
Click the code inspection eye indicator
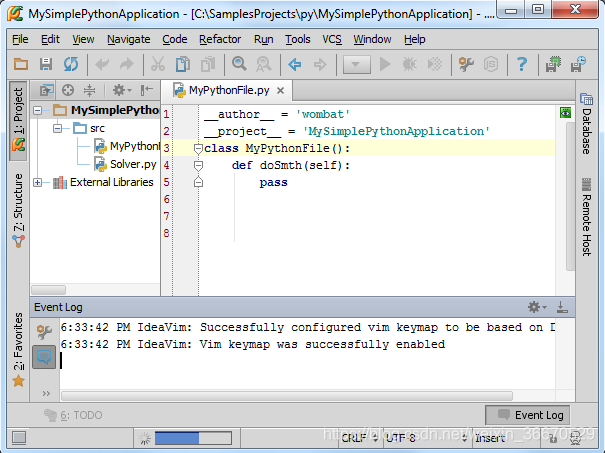pyautogui.click(x=565, y=113)
